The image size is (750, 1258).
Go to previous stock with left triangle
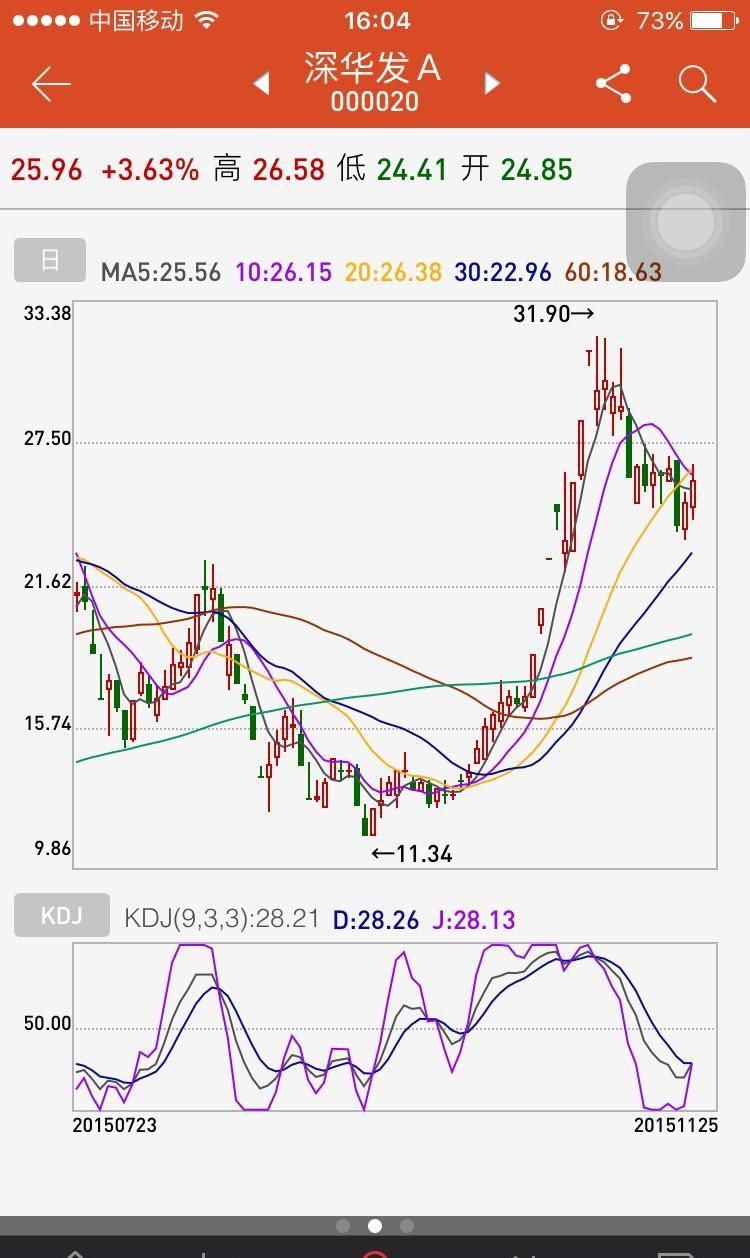click(x=262, y=84)
